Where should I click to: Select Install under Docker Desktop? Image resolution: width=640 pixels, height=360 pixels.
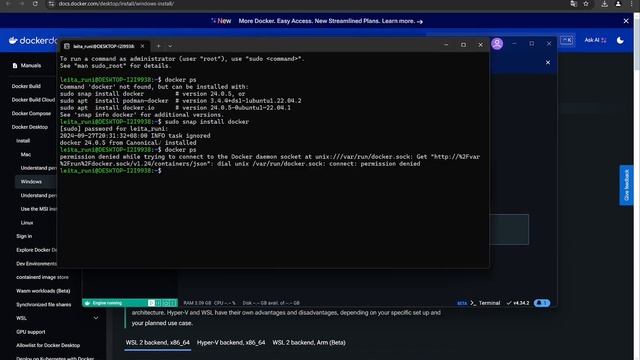click(x=23, y=141)
